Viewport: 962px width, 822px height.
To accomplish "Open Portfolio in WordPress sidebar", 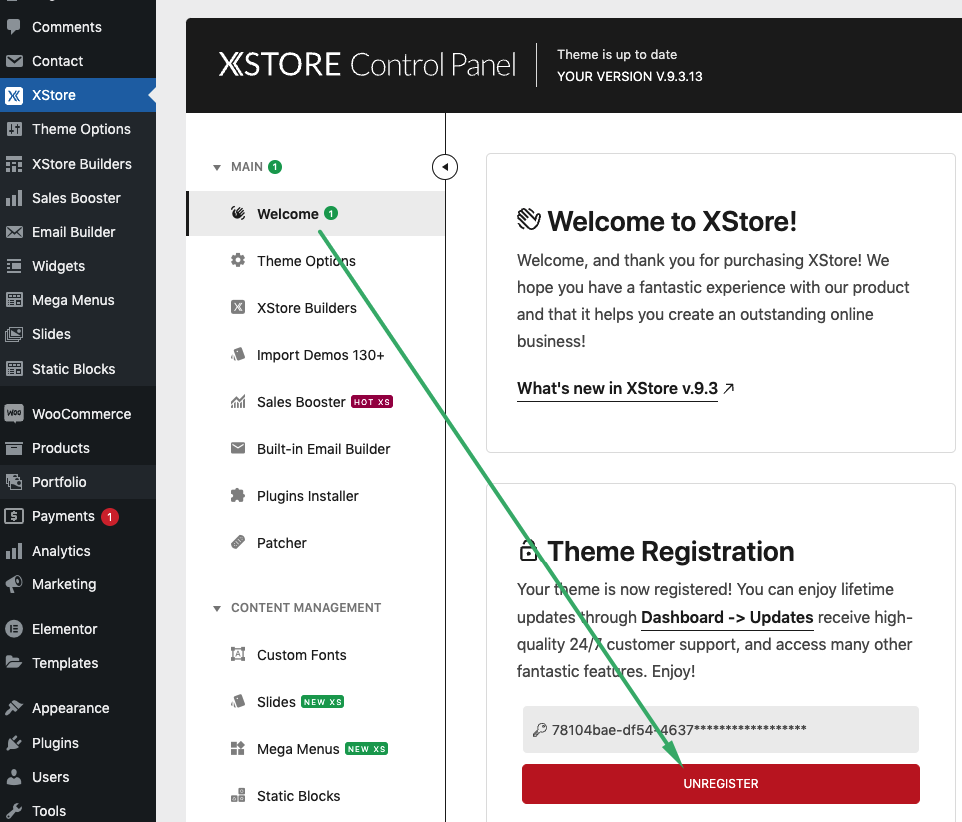I will click(78, 482).
